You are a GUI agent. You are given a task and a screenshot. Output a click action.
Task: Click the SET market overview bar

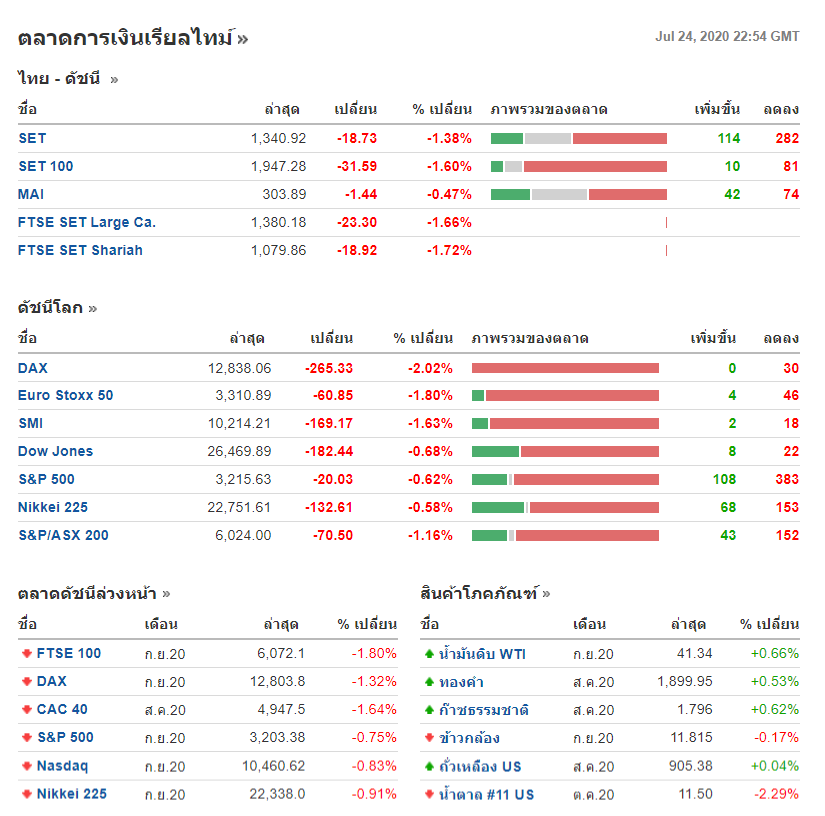coord(579,138)
